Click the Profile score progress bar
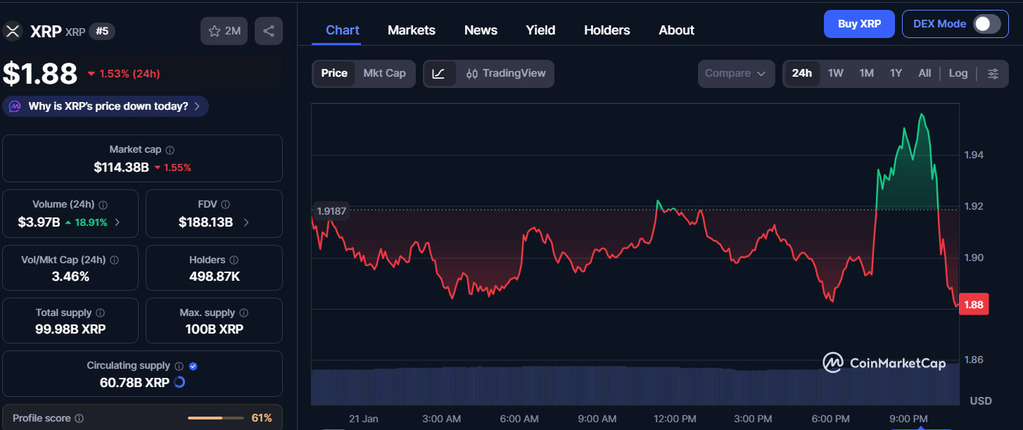The image size is (1023, 430). (215, 417)
